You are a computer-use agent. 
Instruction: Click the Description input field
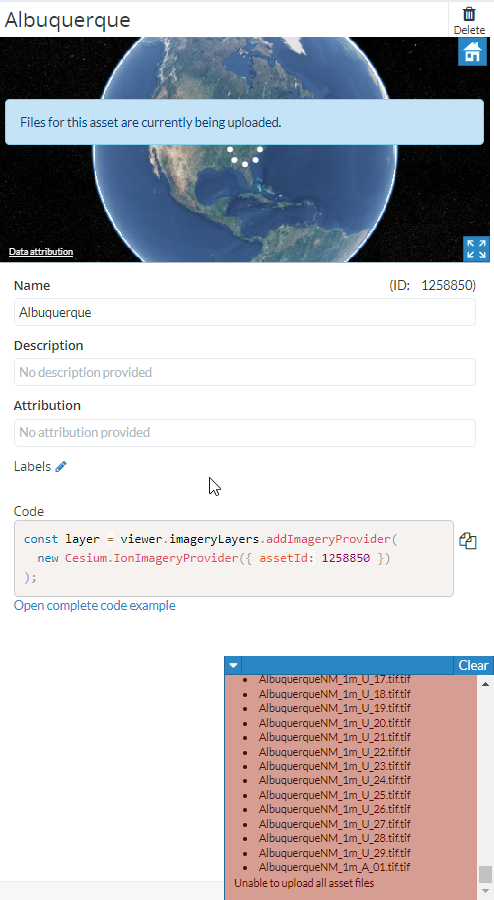pos(245,372)
